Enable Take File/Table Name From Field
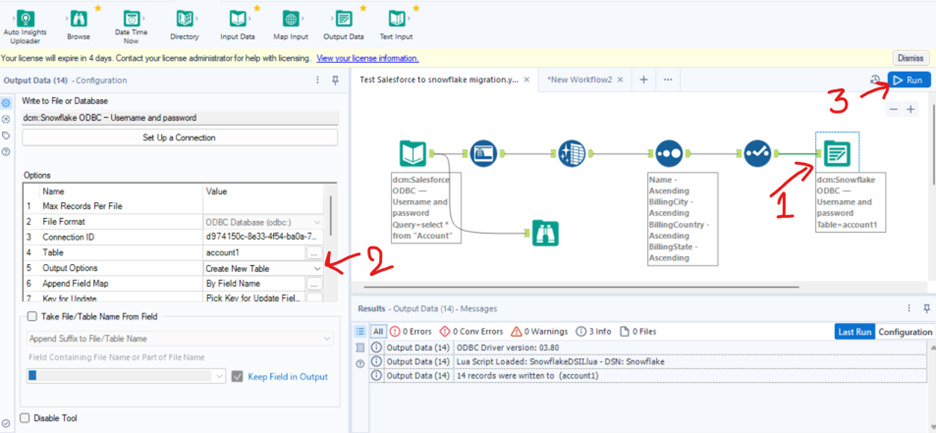Screen dimensions: 936x433 pyautogui.click(x=33, y=316)
